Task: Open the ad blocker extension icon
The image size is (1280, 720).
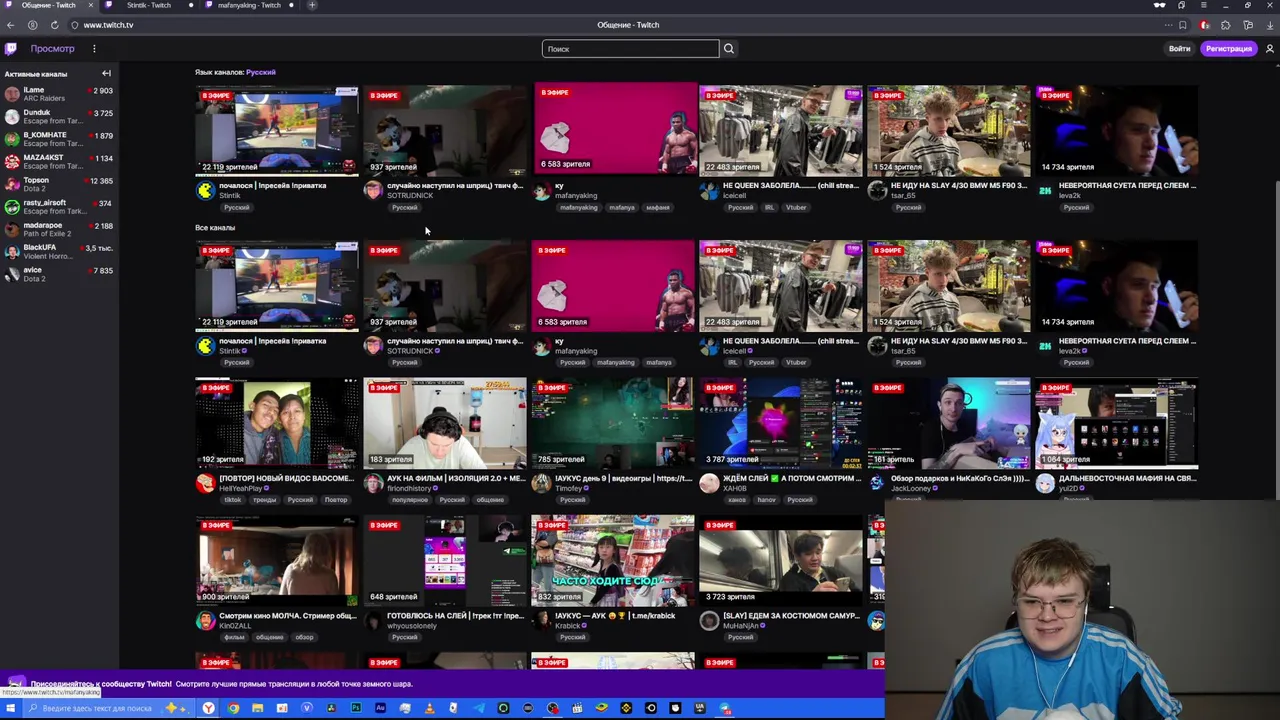Action: click(1205, 25)
